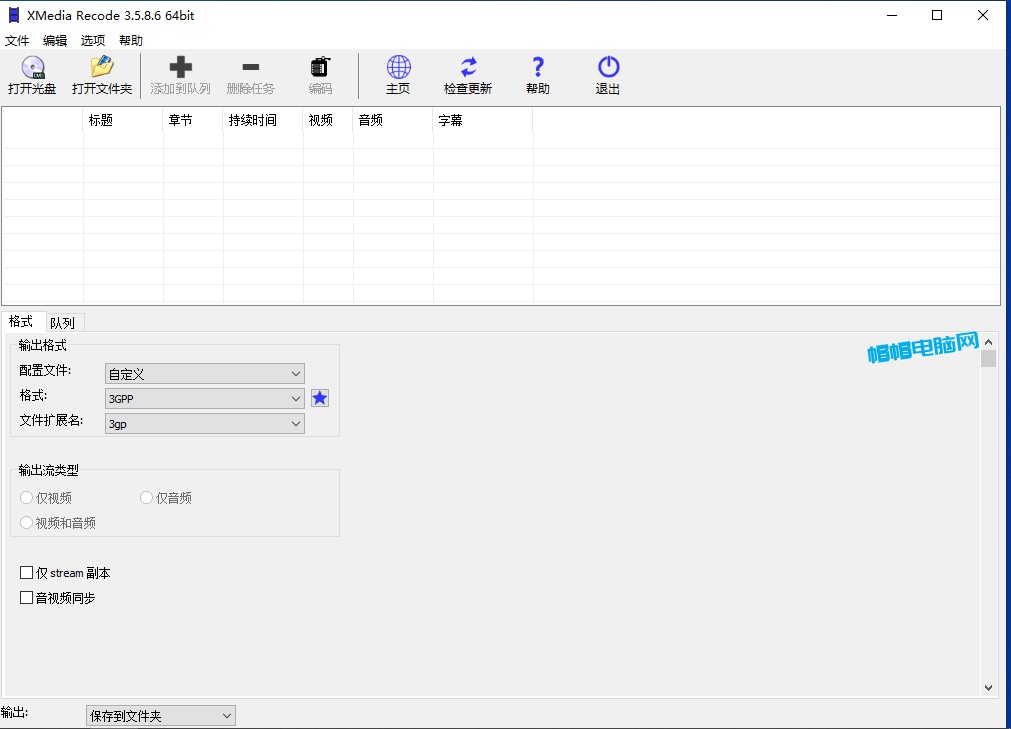The height and width of the screenshot is (729, 1011).
Task: Click the 检查更新 refresh icon
Action: point(468,68)
